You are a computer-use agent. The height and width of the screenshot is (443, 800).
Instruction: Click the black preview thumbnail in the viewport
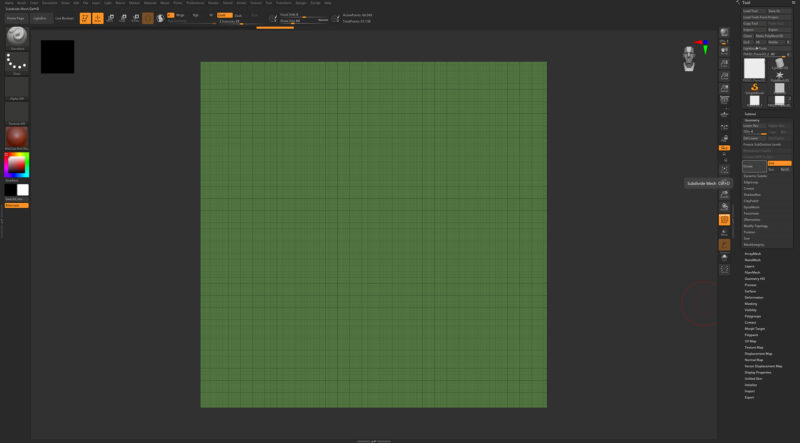(x=58, y=57)
